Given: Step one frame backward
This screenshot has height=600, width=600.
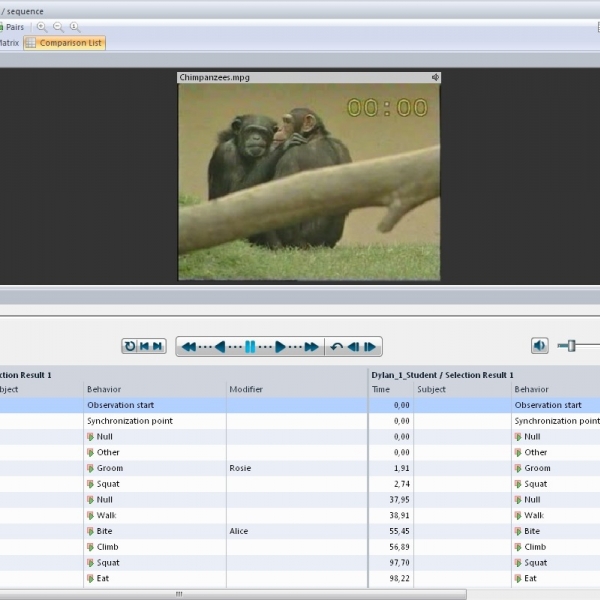Looking at the screenshot, I should coord(353,347).
